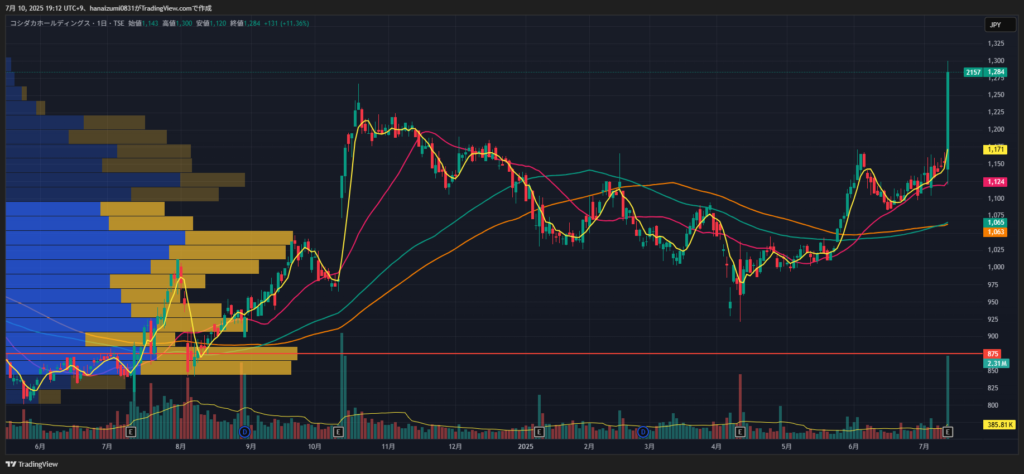Click the volume label 2.31M

(x=995, y=362)
